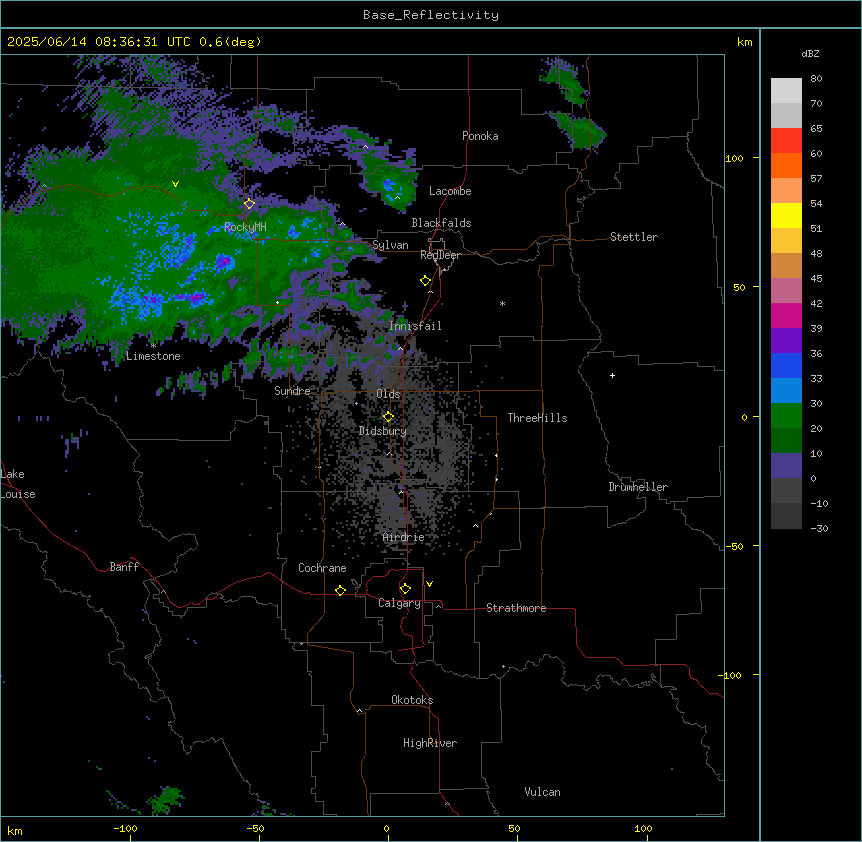This screenshot has width=862, height=842.
Task: Select the dark blue 36 dBZ color swatch
Action: coord(786,365)
